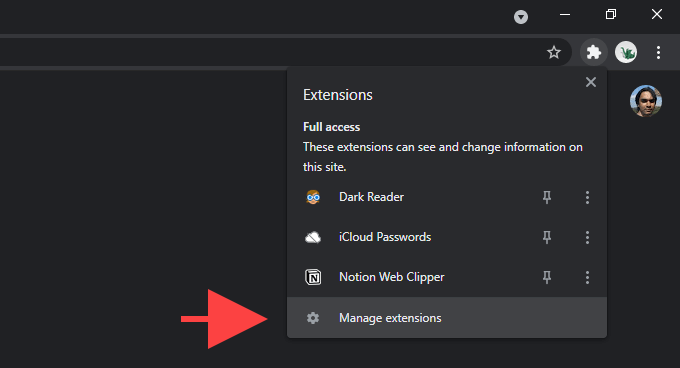Close the Extensions popup panel
Screen dimensions: 680x368
591,82
